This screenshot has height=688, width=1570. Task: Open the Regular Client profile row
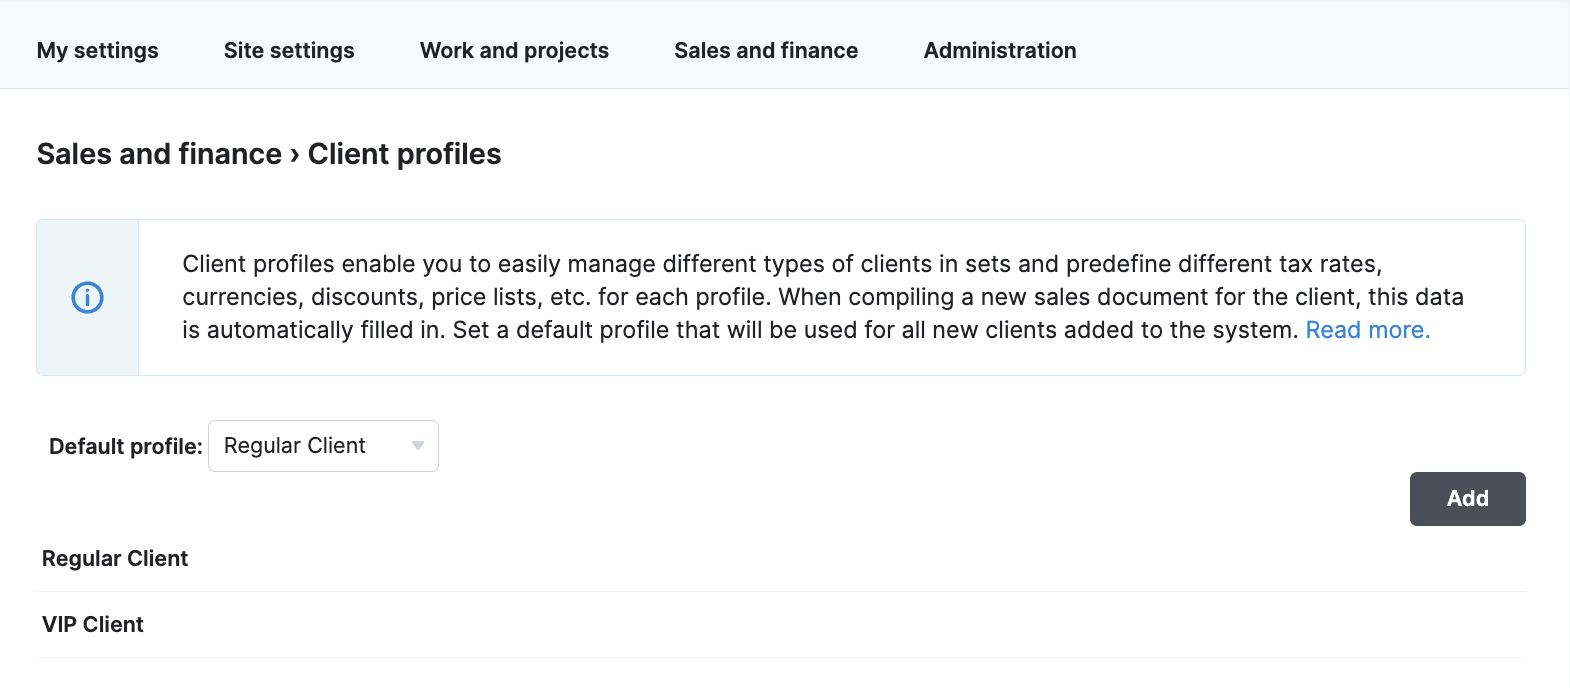pyautogui.click(x=781, y=559)
